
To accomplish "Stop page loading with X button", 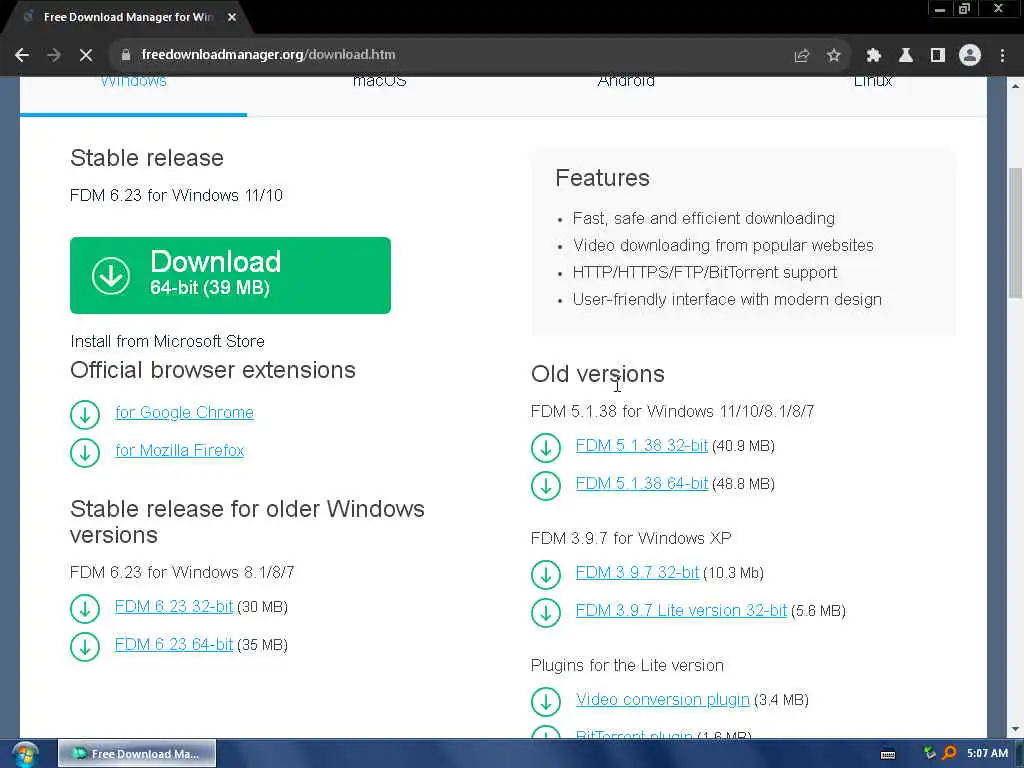I will pyautogui.click(x=86, y=55).
